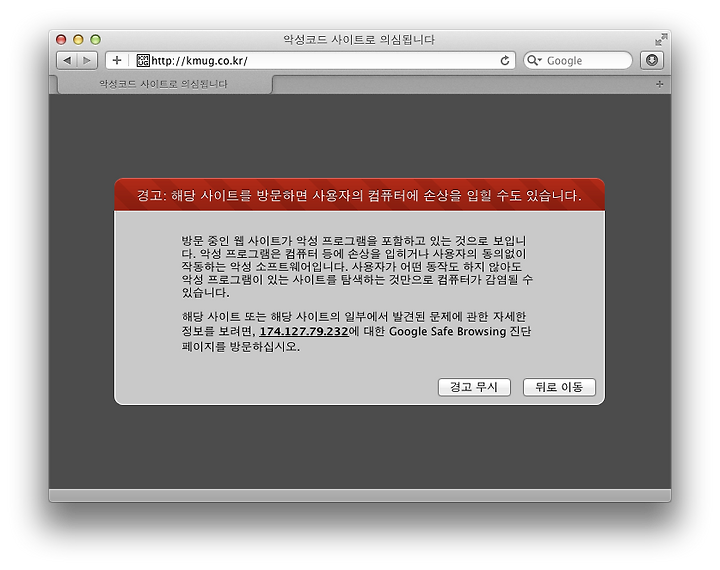The height and width of the screenshot is (570, 720).
Task: Focus the Google search field
Action: [x=578, y=61]
